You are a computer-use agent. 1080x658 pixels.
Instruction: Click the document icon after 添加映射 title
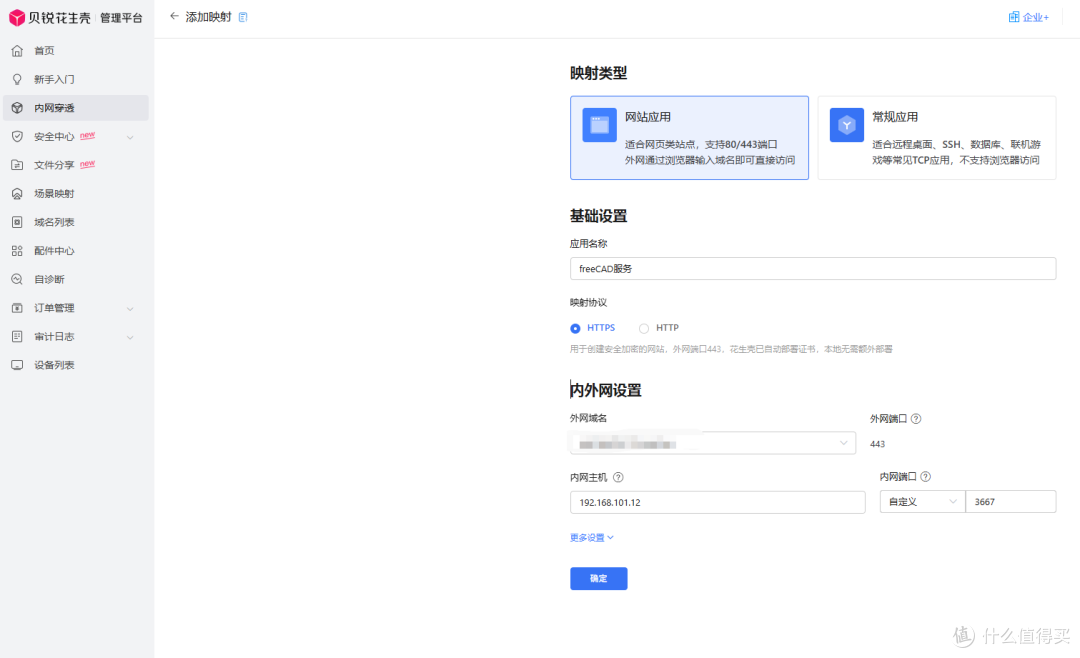pos(243,17)
